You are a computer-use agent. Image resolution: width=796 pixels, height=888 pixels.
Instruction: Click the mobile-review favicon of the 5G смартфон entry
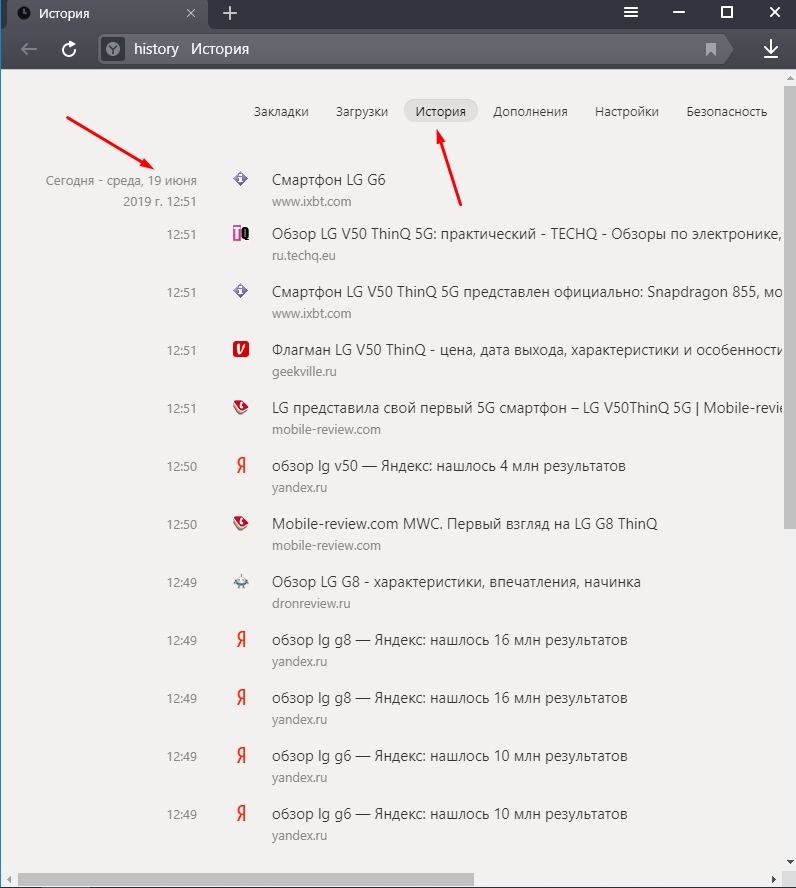point(241,407)
